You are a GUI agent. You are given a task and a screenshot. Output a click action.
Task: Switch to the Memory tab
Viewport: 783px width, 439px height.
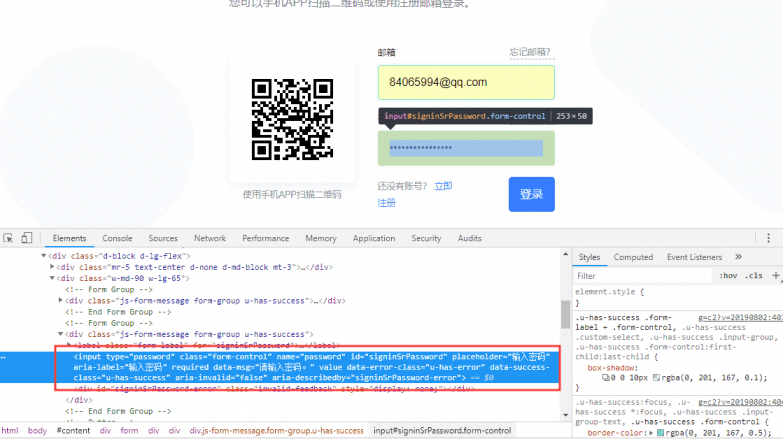(x=321, y=238)
